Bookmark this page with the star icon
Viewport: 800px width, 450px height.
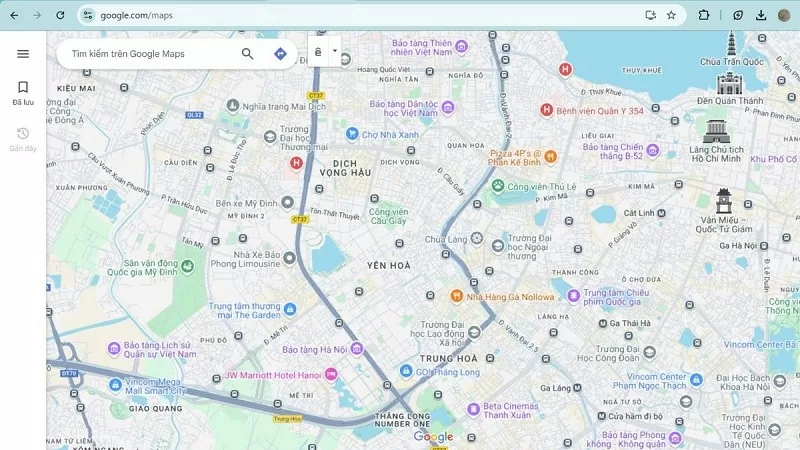click(671, 15)
